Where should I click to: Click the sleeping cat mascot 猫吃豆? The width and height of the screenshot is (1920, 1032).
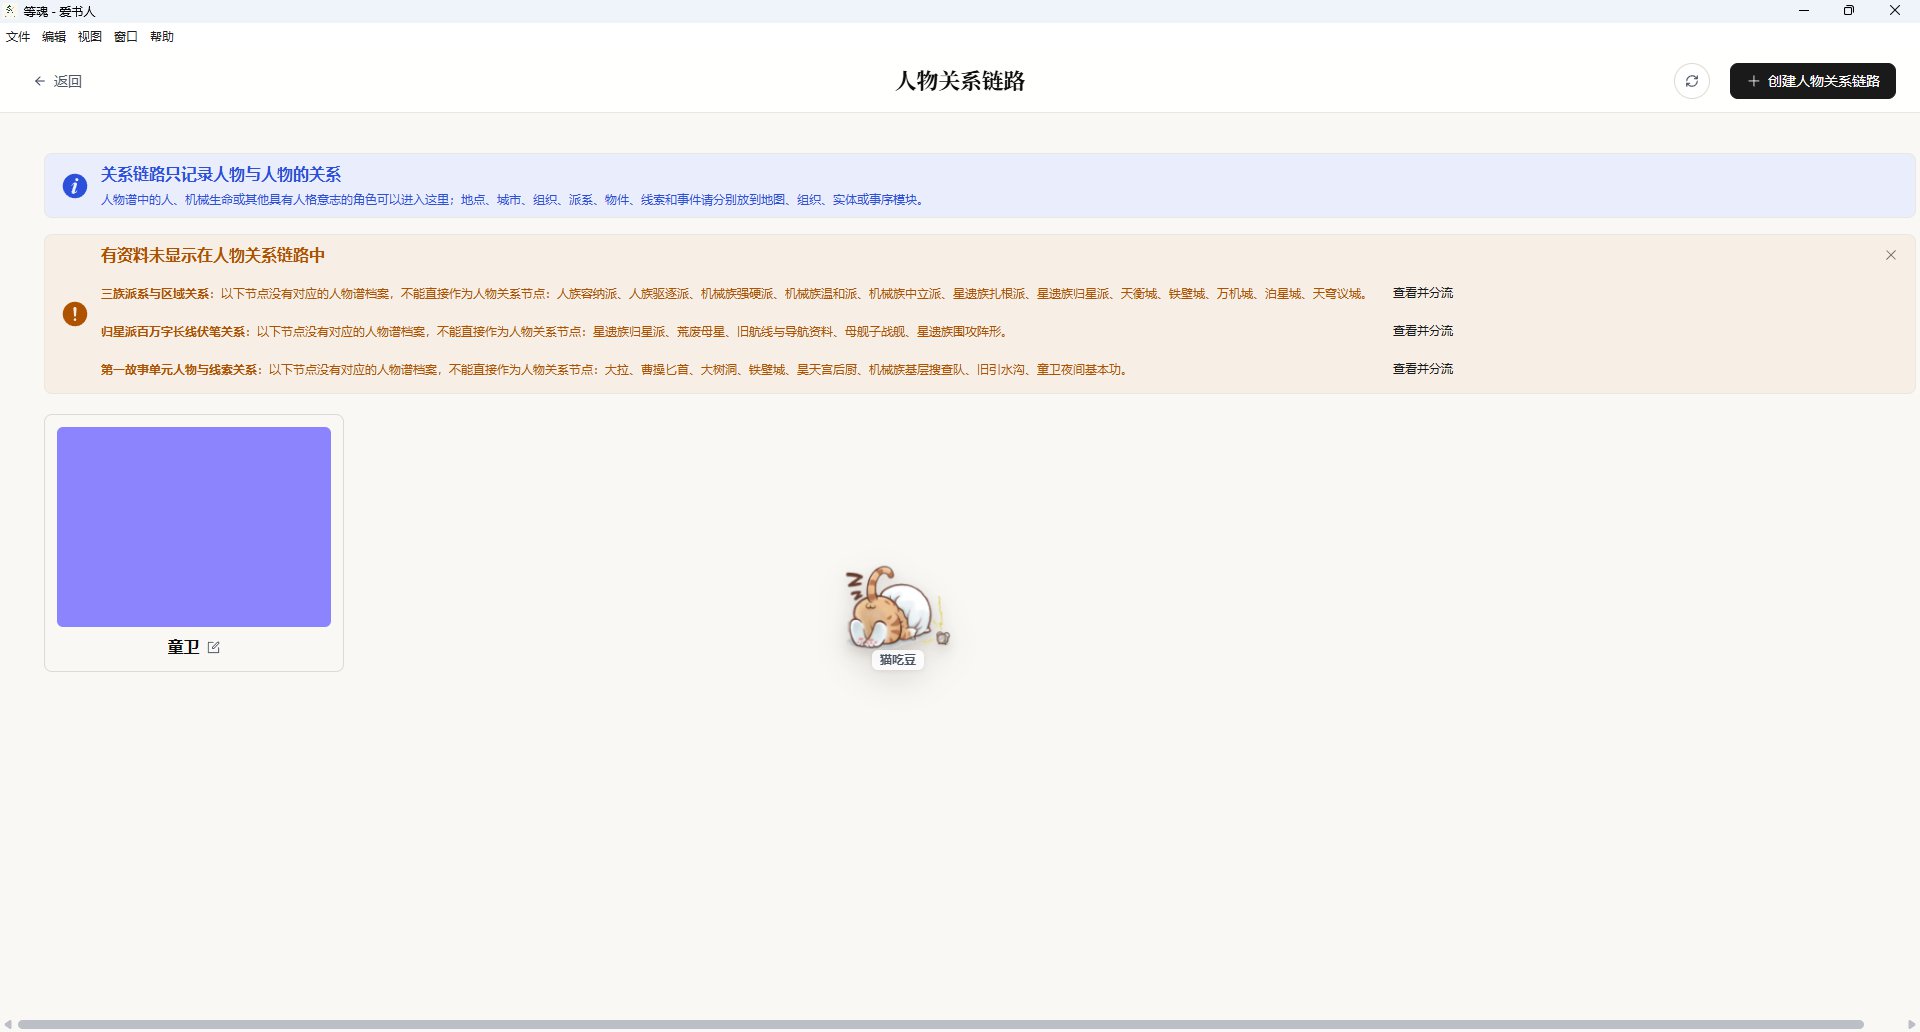tap(897, 615)
